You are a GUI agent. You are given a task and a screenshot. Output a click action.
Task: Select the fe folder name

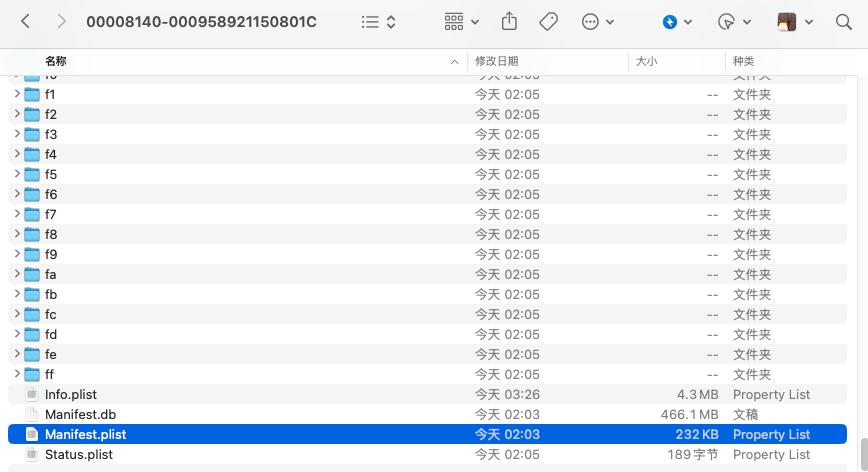pos(50,354)
